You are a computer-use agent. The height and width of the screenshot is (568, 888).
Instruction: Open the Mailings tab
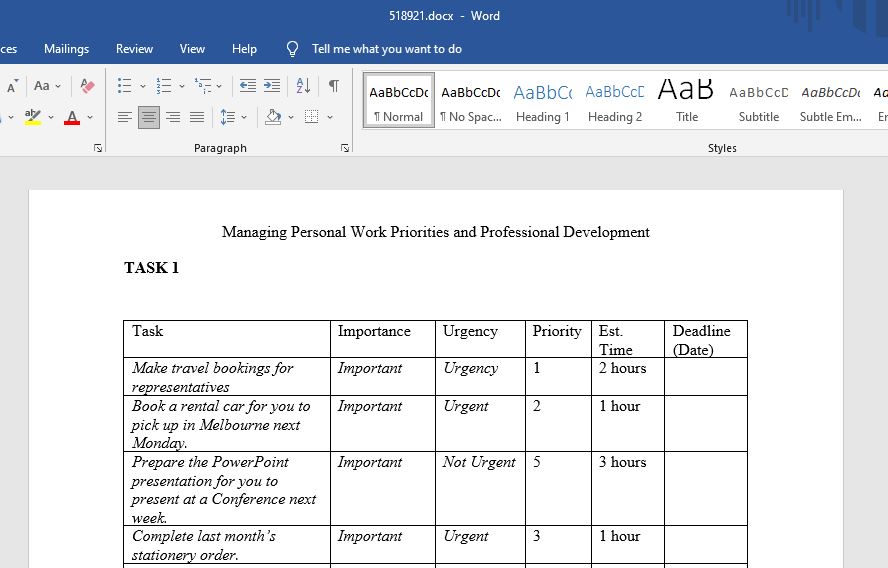(x=66, y=49)
